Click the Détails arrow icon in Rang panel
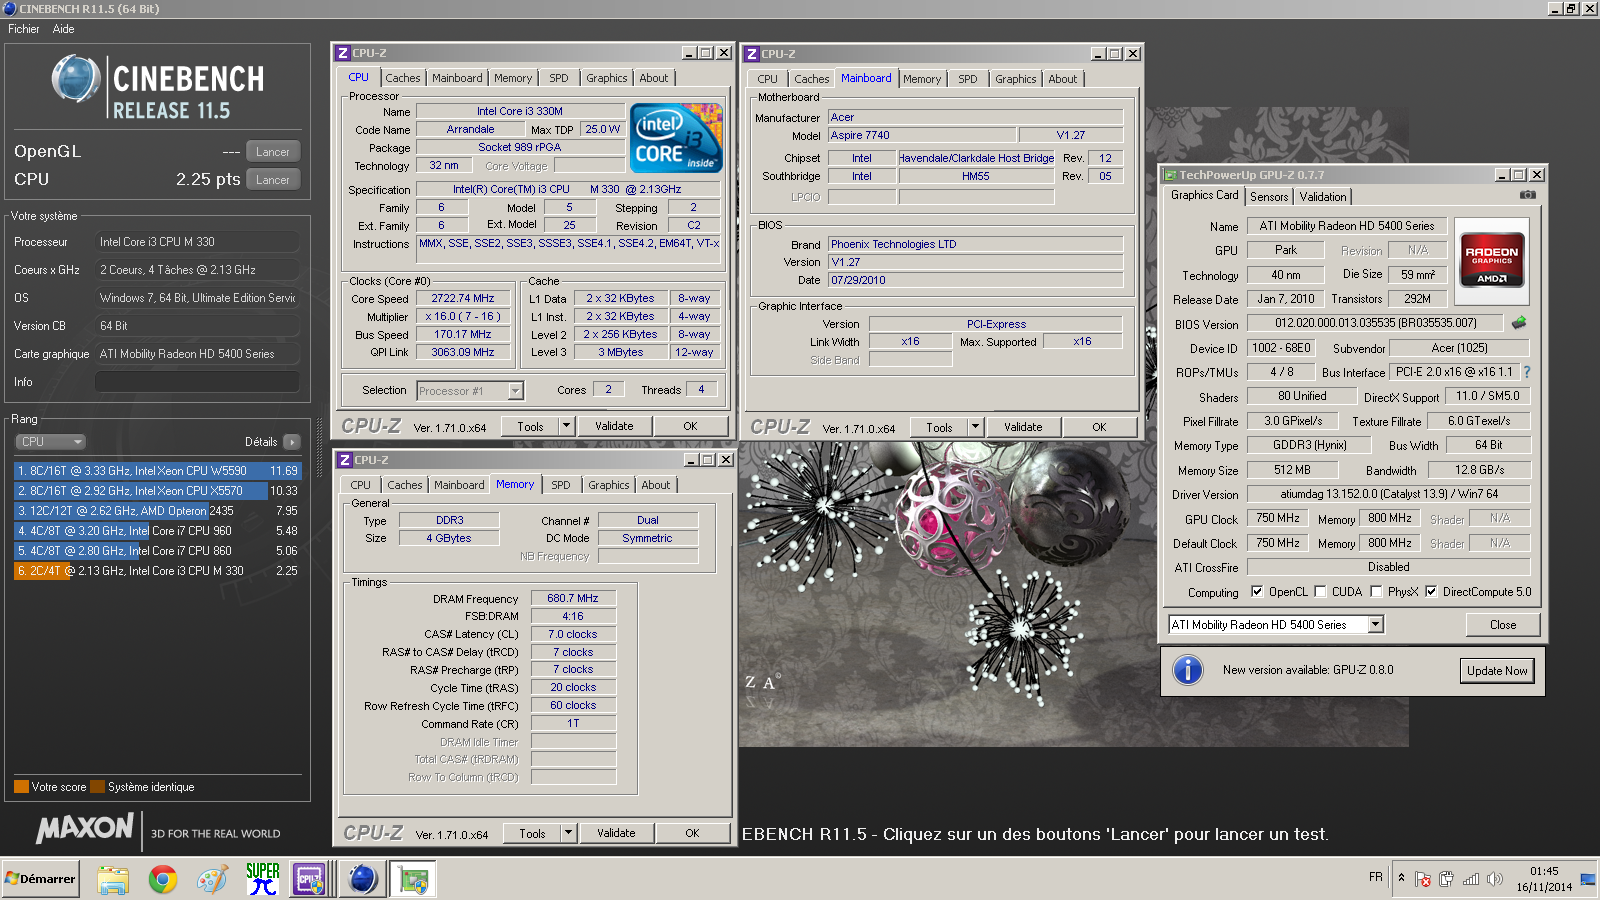This screenshot has height=900, width=1600. point(292,442)
